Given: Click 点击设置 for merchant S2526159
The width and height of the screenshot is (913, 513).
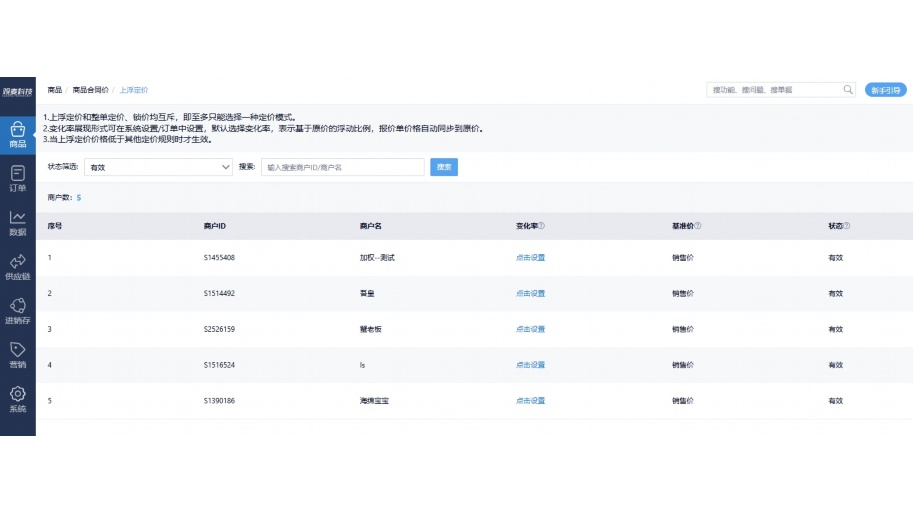Looking at the screenshot, I should 530,329.
